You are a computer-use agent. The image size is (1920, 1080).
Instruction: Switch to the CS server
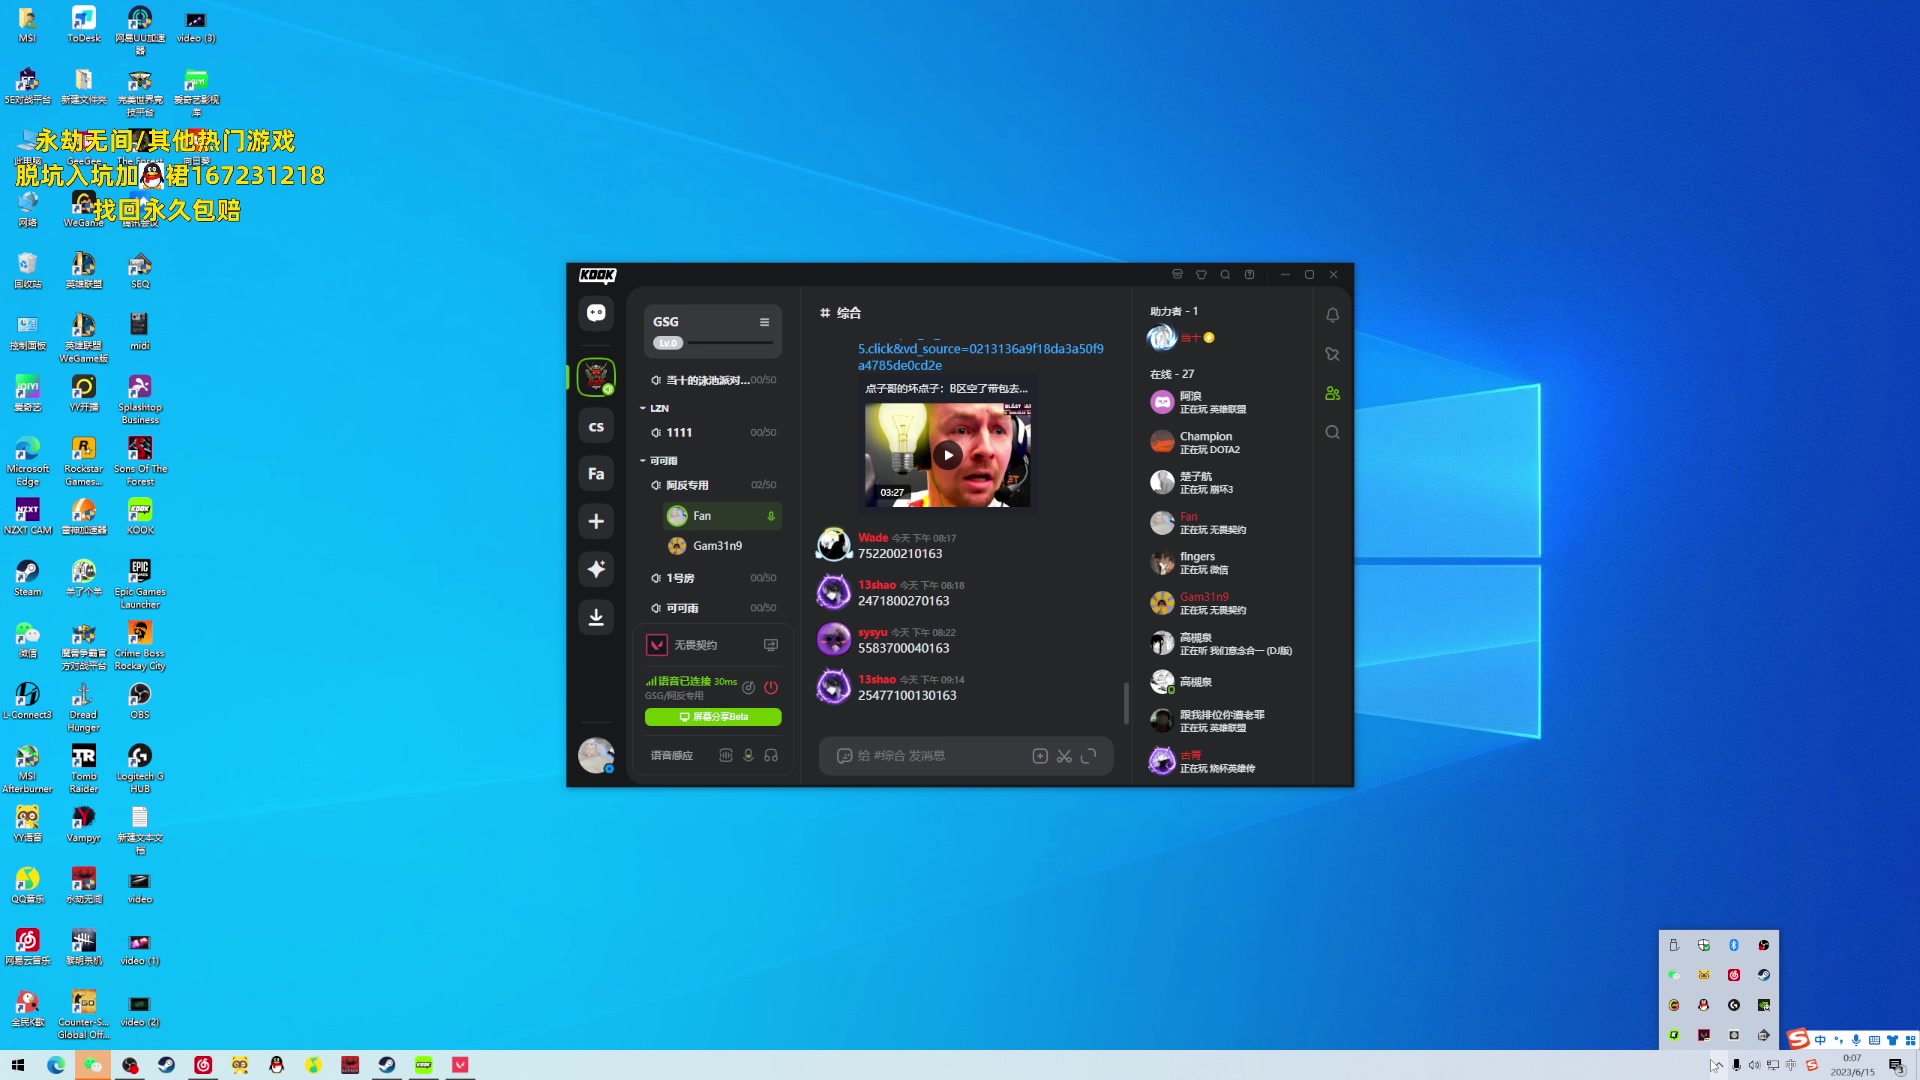click(596, 426)
